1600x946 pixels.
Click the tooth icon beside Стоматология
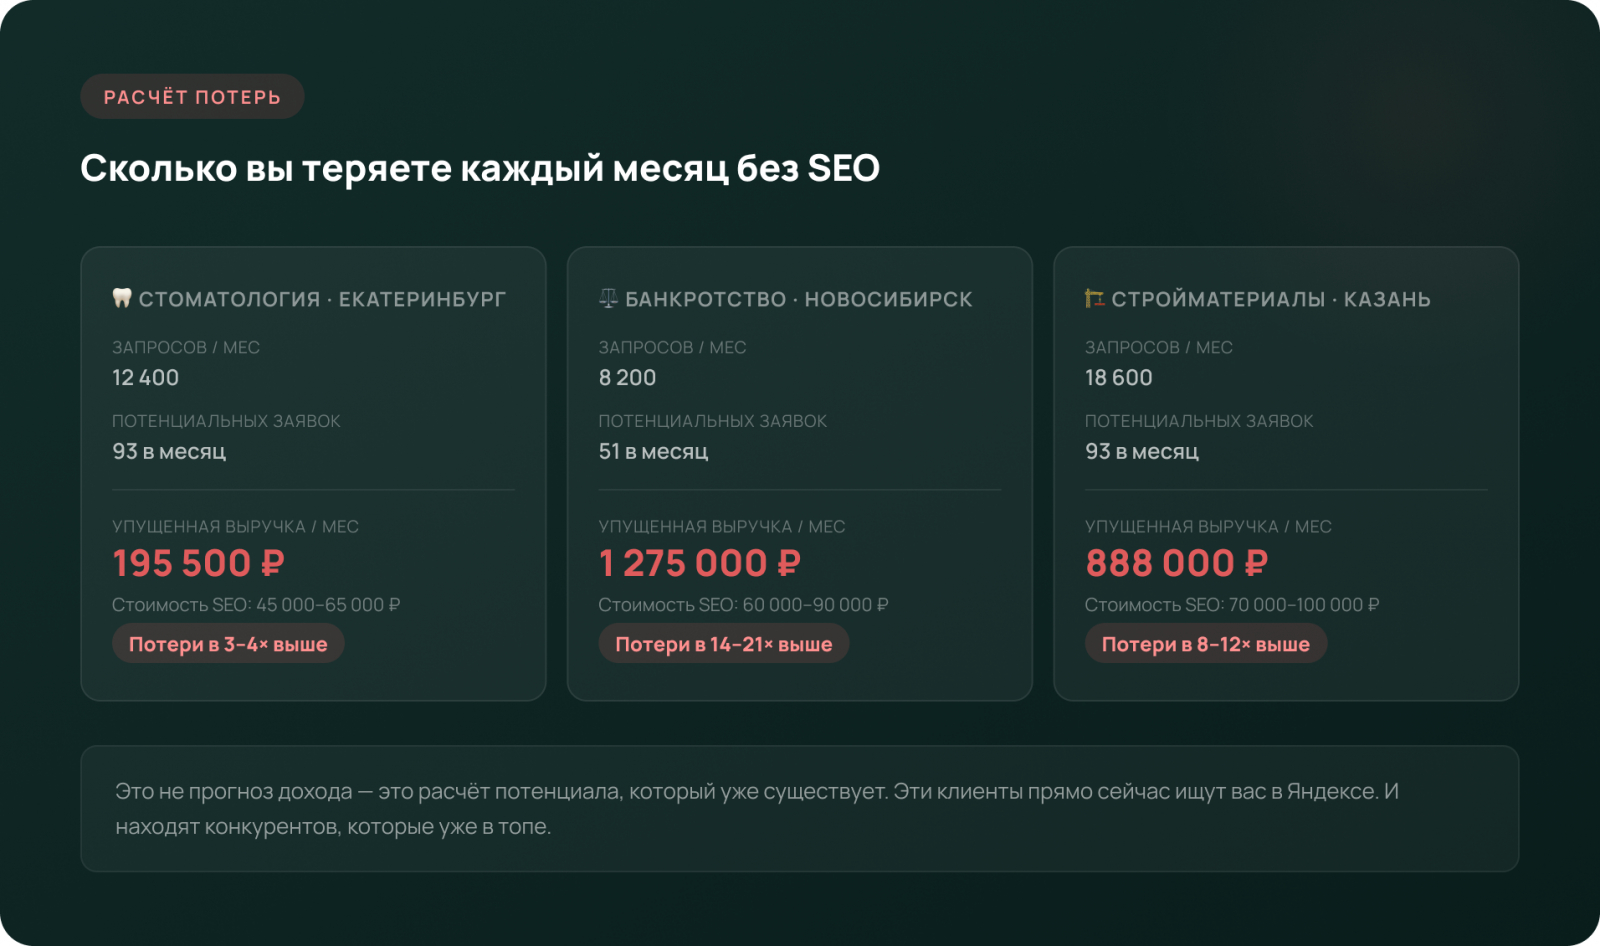click(122, 298)
